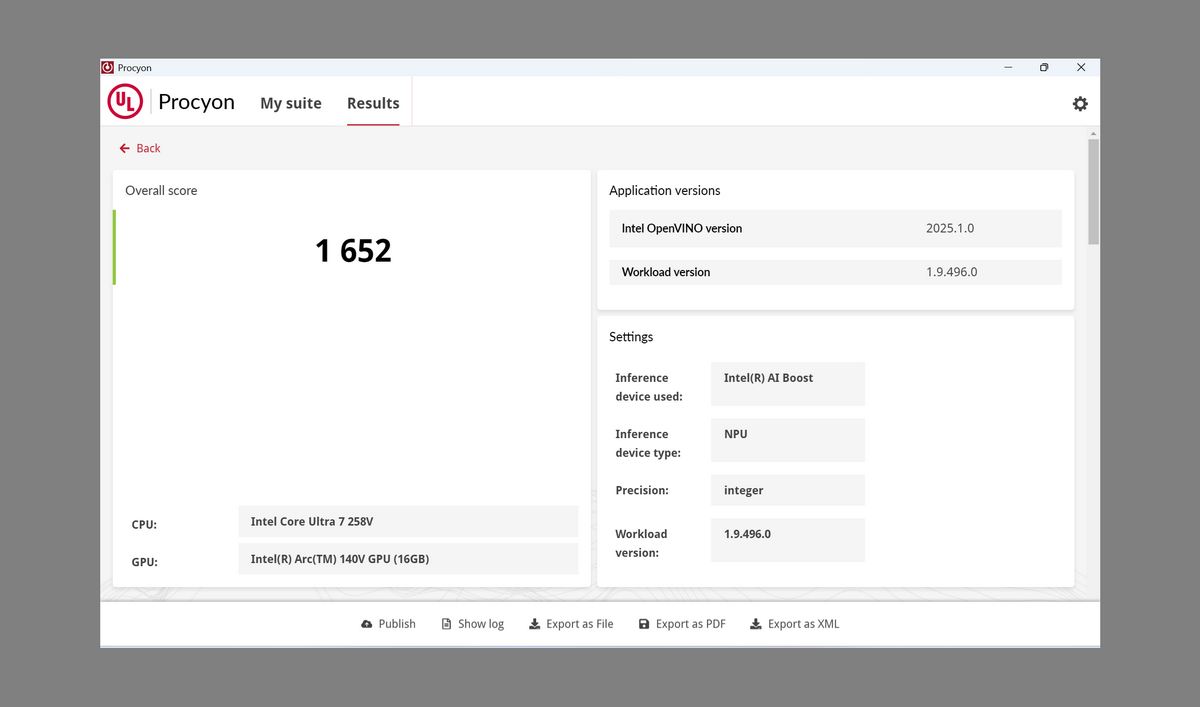Click the Procyon title bar app icon
Viewport: 1200px width, 707px height.
point(108,67)
